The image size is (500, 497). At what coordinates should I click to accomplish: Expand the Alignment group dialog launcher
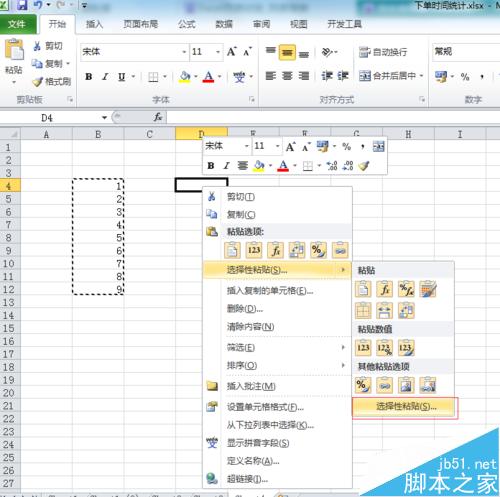tap(422, 99)
